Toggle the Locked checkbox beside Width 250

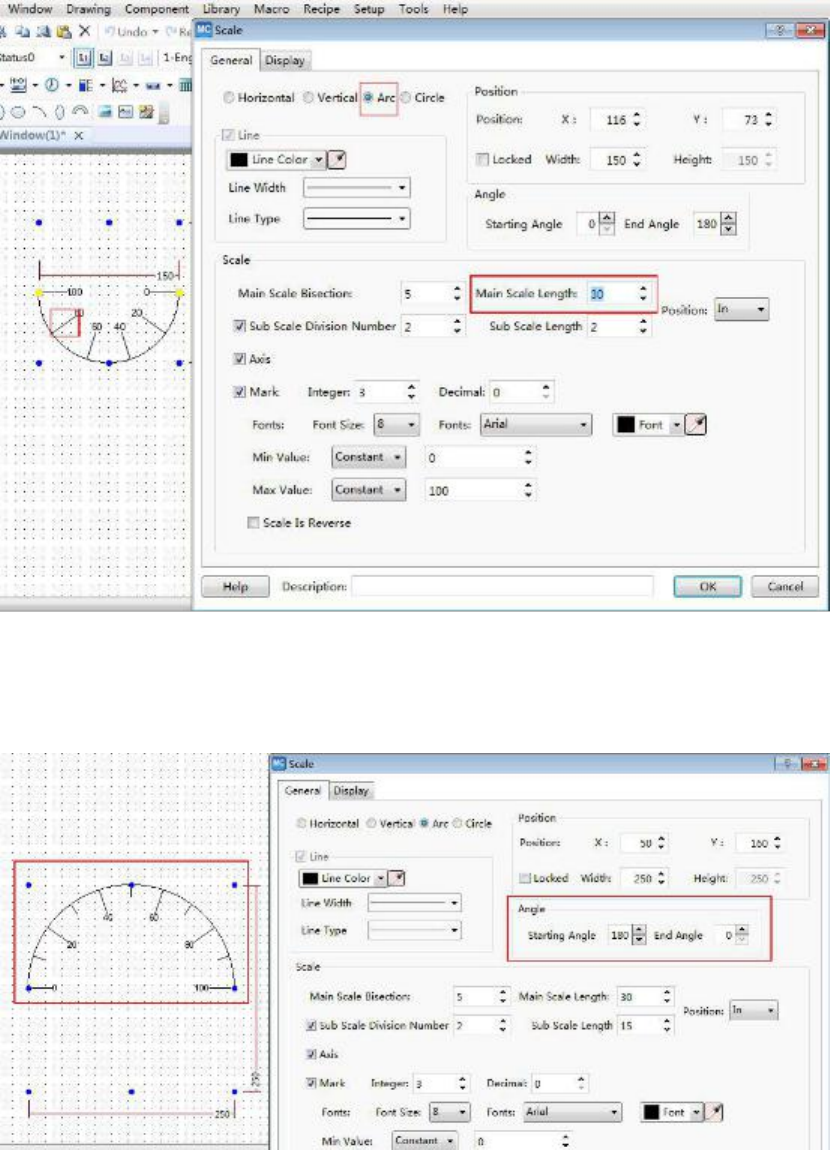(525, 878)
